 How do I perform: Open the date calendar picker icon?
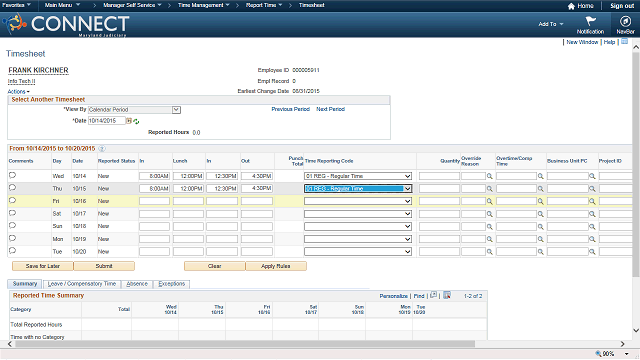pos(129,121)
